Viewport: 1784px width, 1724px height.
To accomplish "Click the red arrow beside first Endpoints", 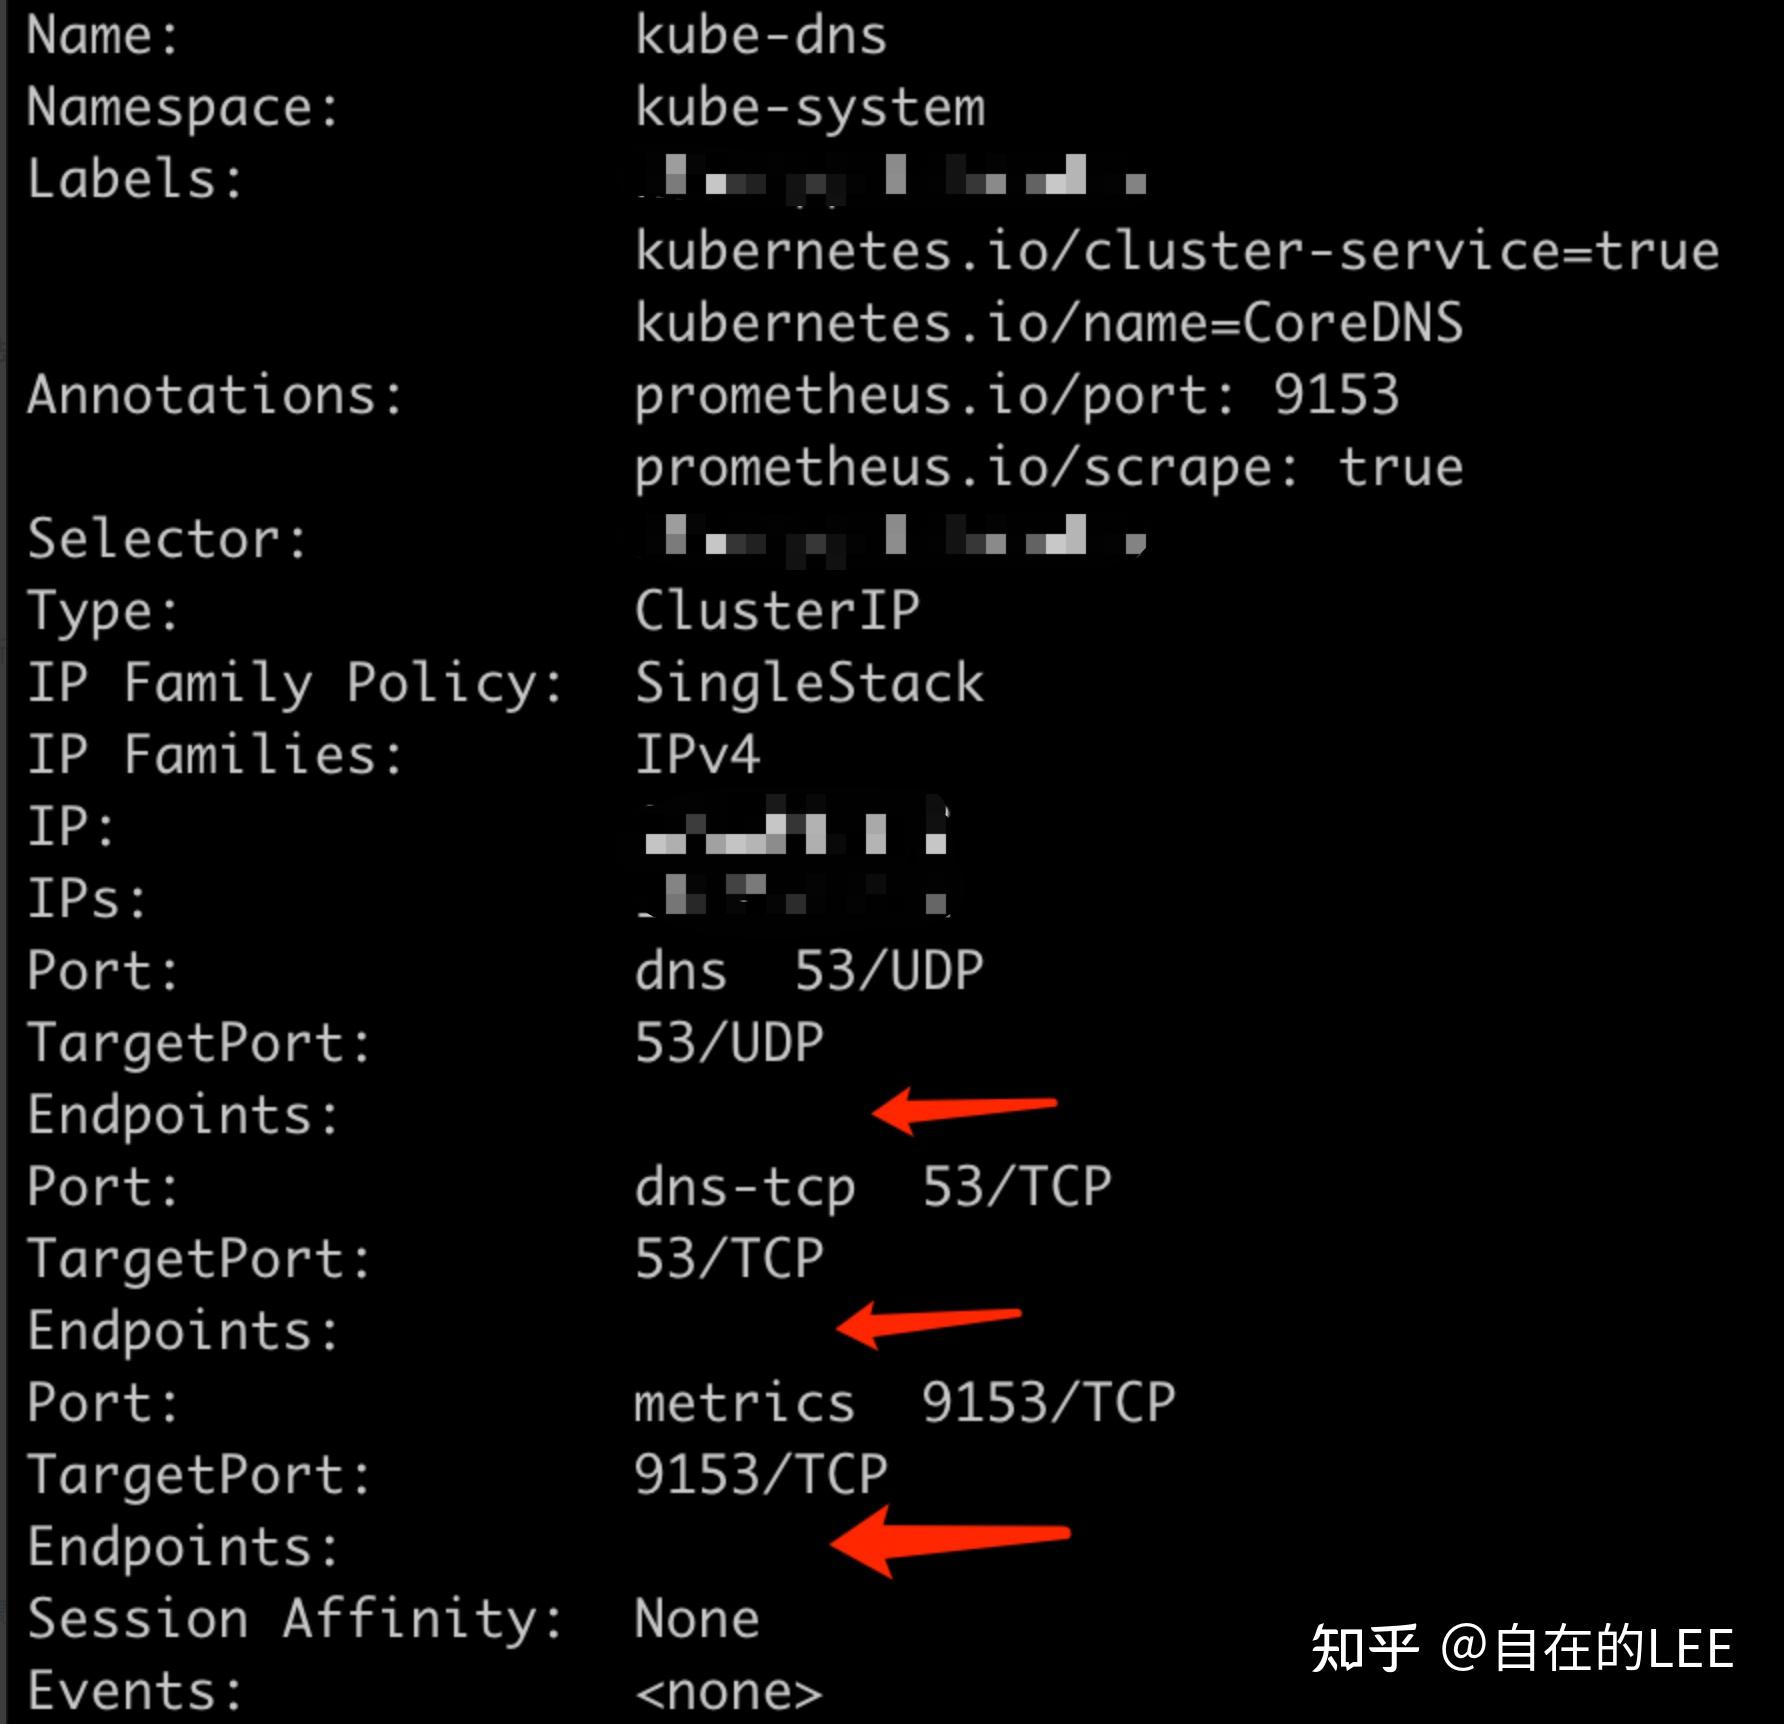I will [964, 1109].
